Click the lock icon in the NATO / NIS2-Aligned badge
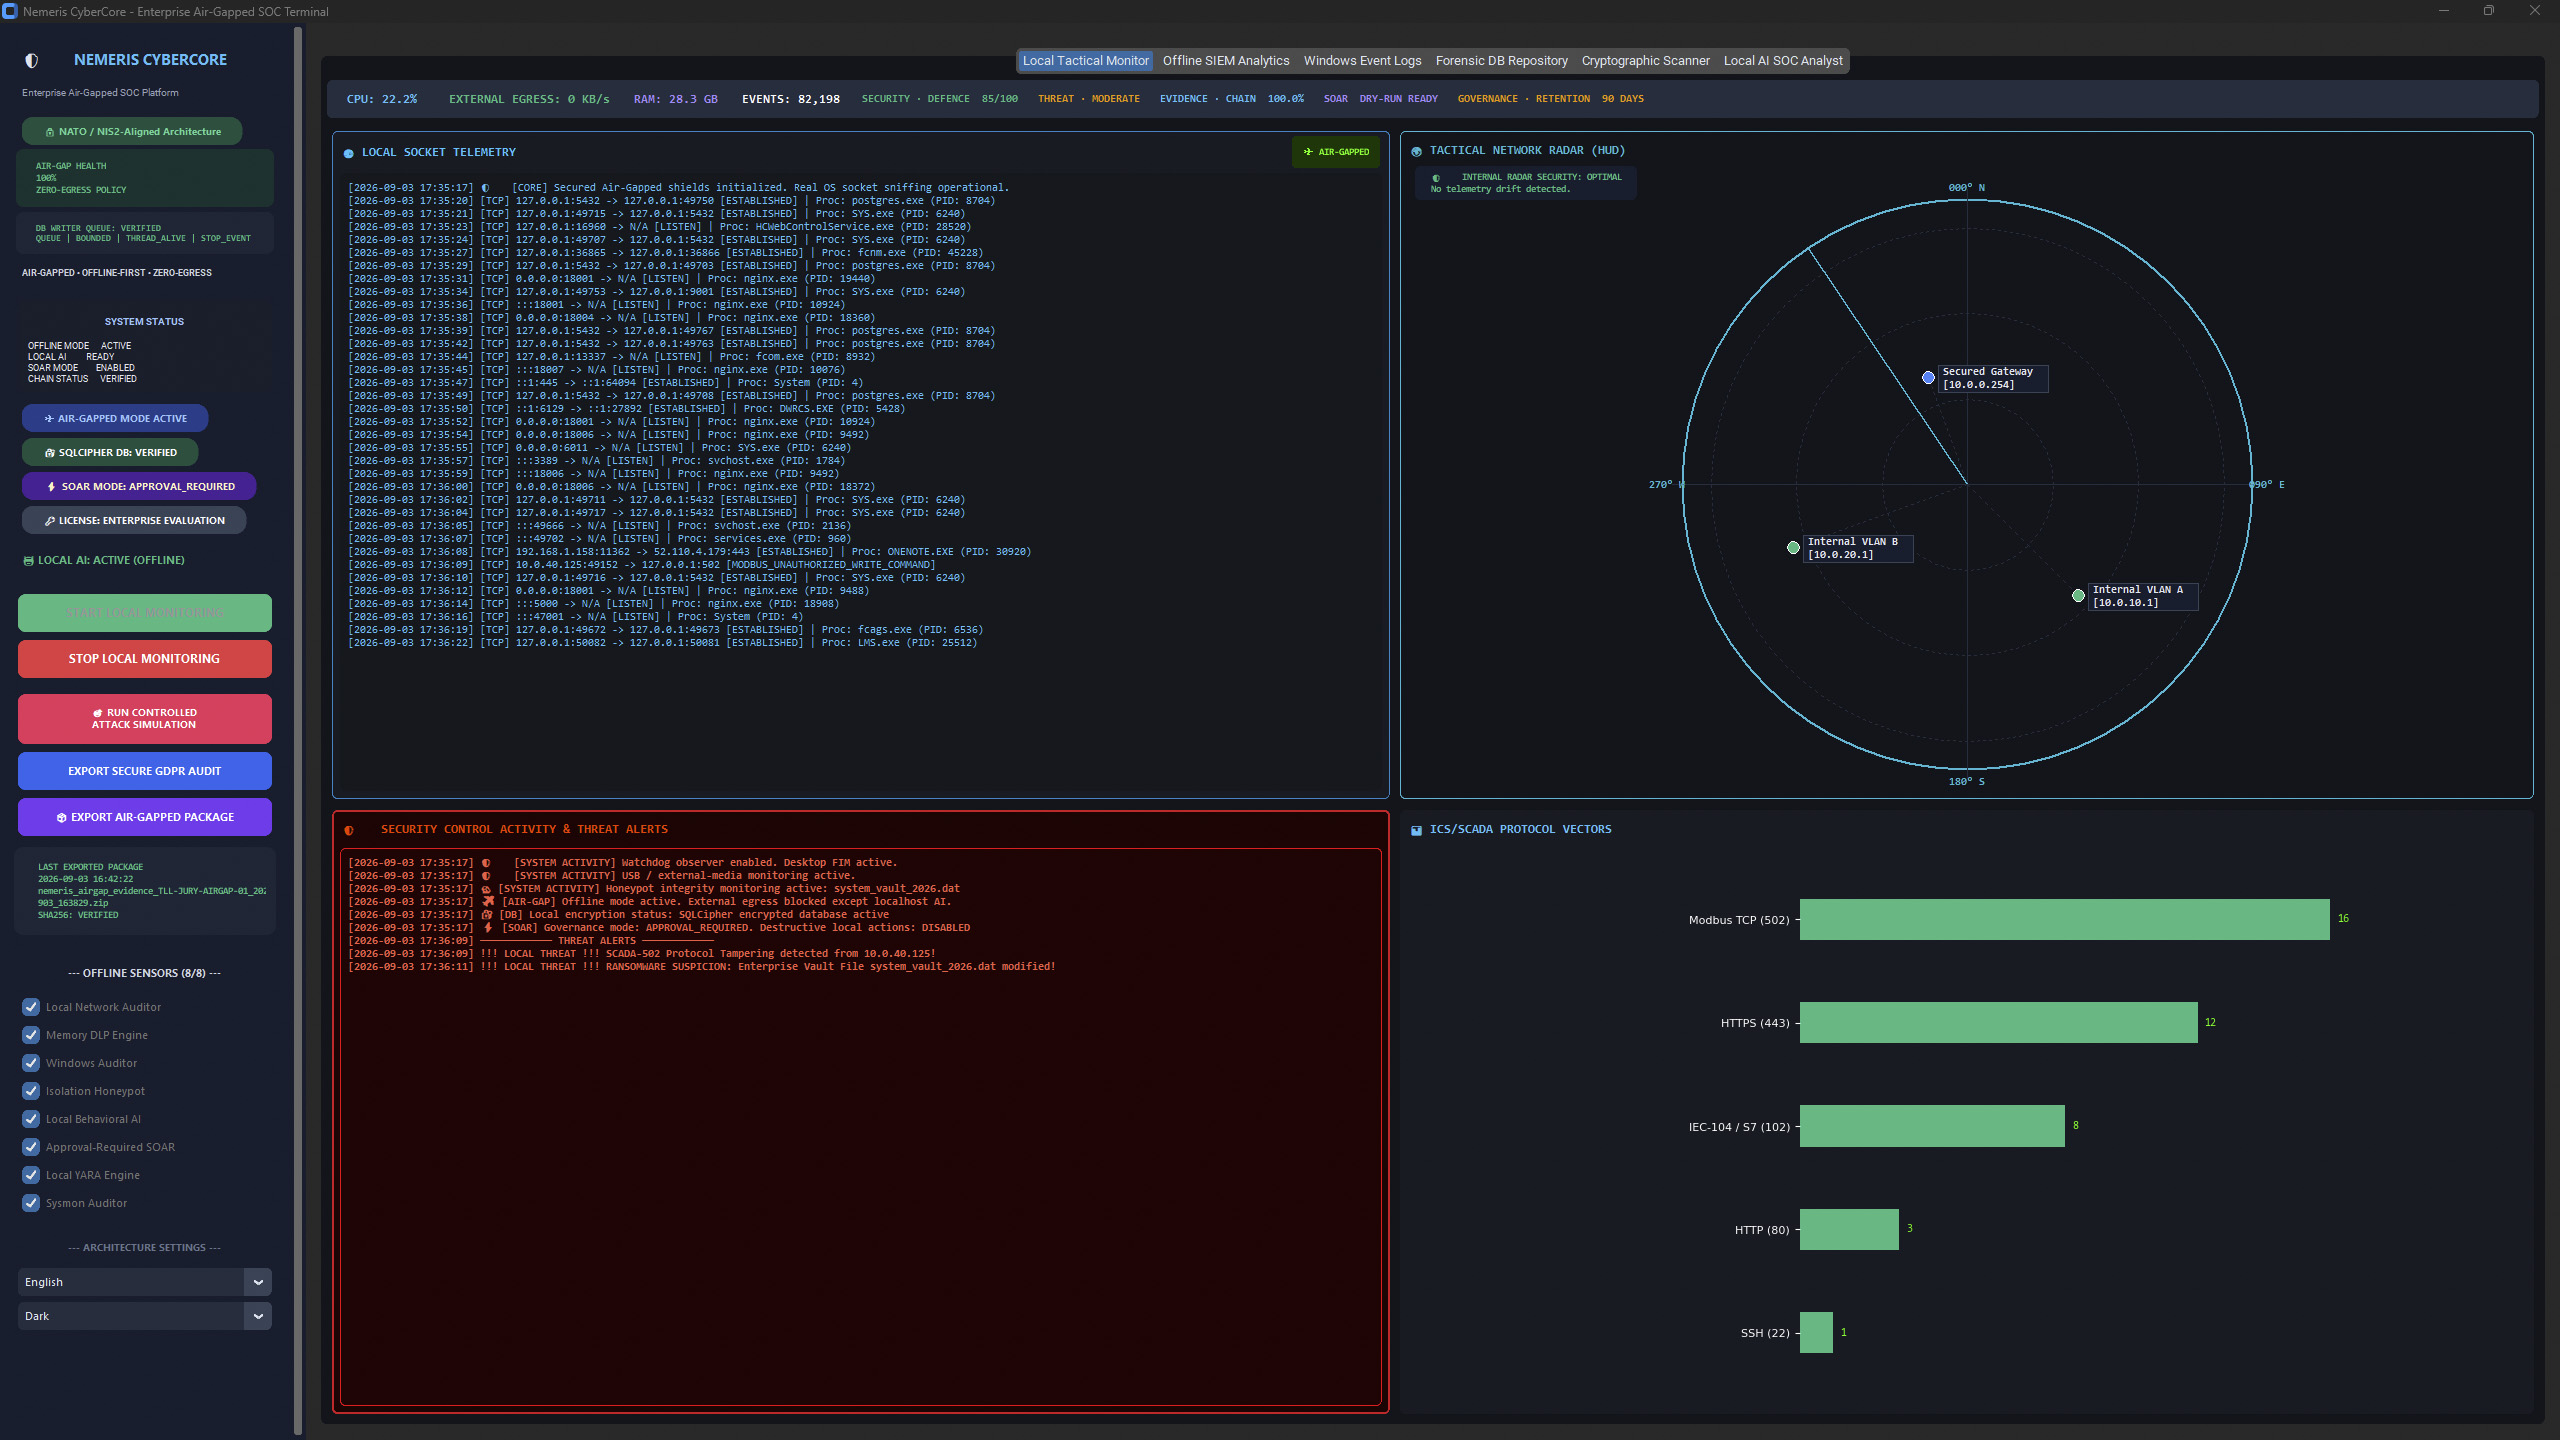The height and width of the screenshot is (1440, 2560). (50, 132)
